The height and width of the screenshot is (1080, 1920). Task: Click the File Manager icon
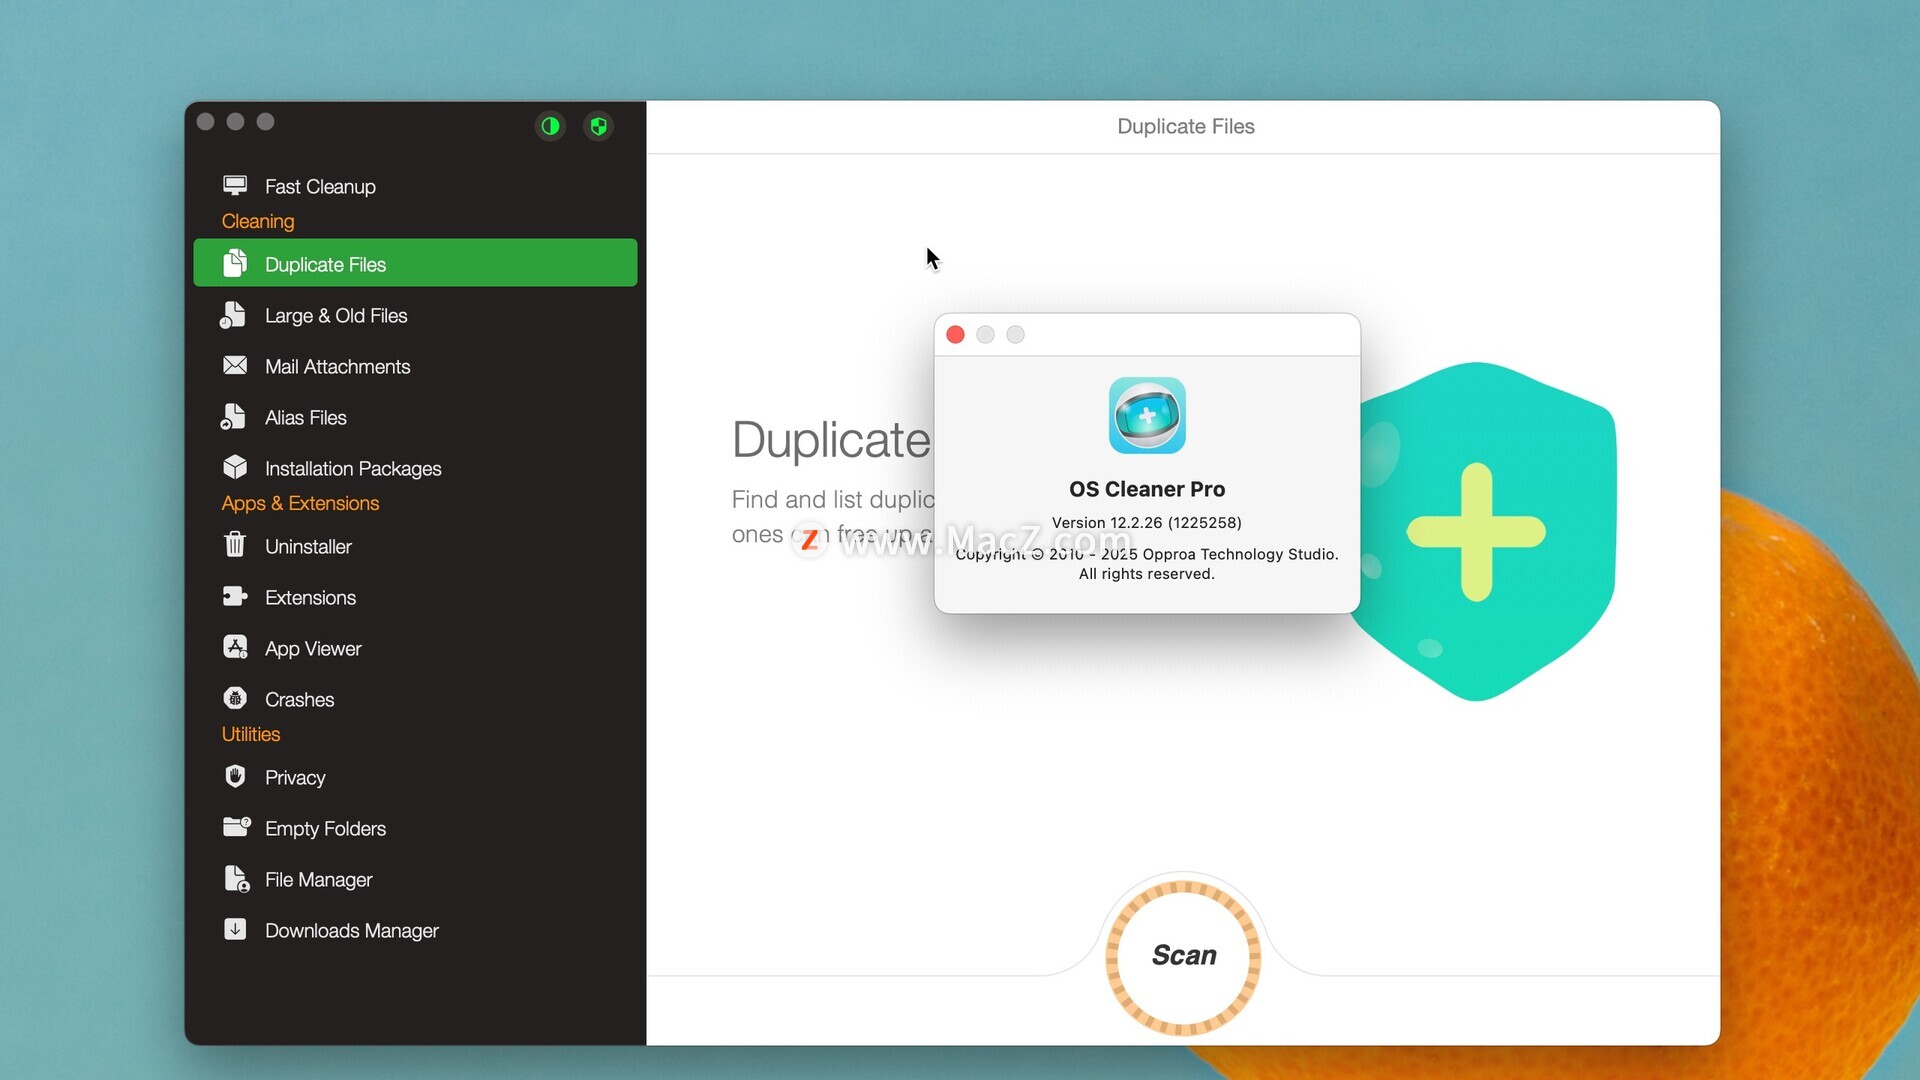236,879
